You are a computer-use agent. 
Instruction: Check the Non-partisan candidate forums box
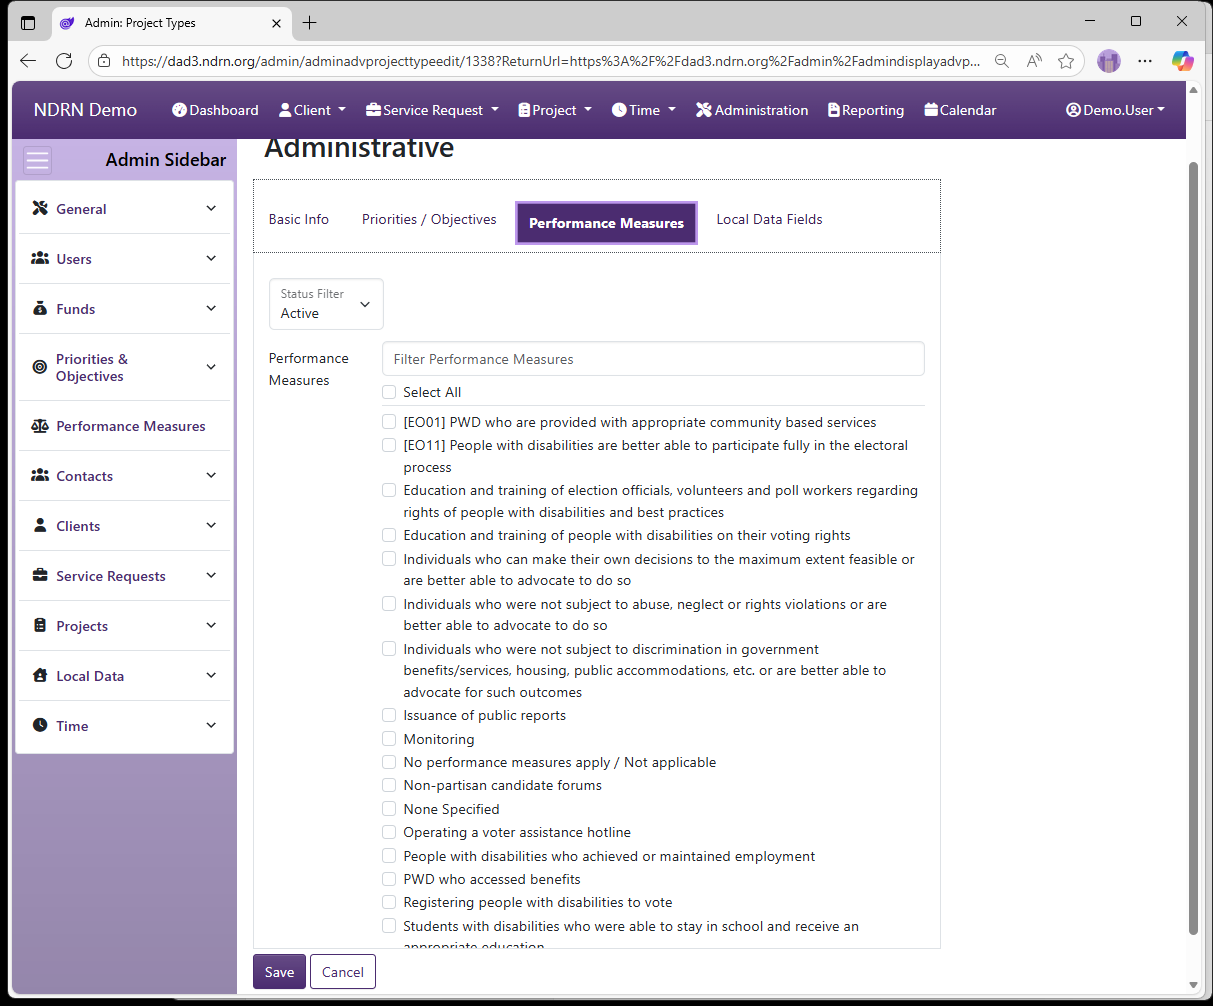(389, 785)
